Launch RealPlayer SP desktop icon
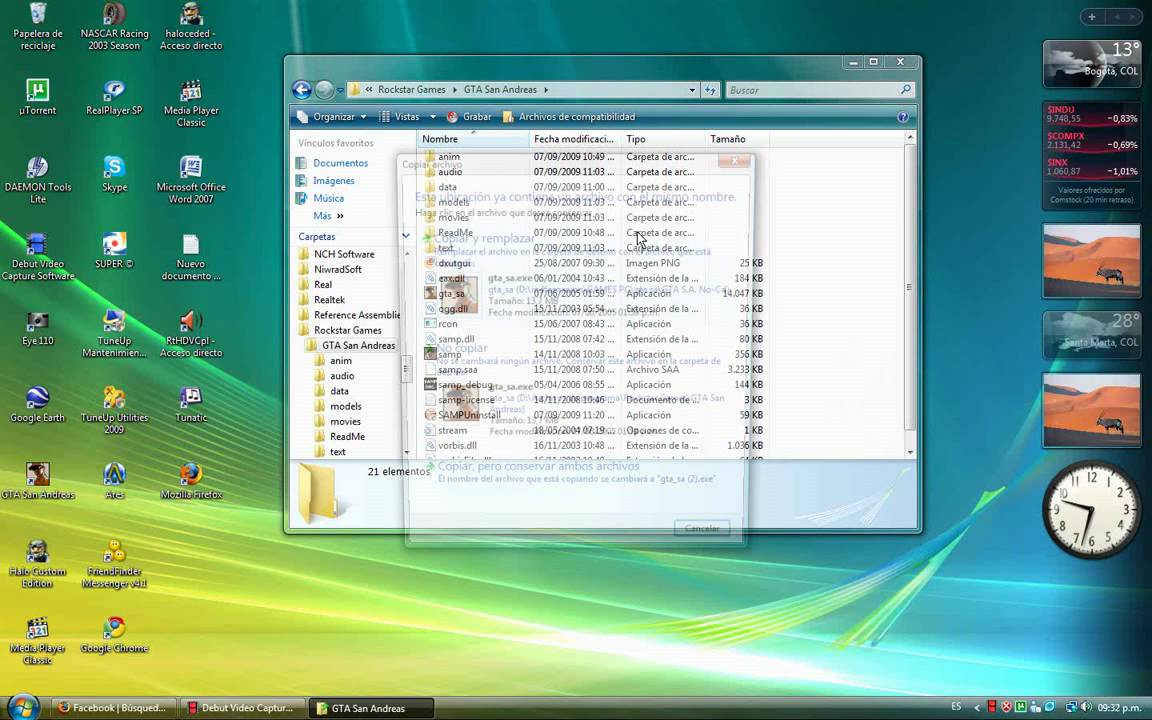The image size is (1152, 720). pyautogui.click(x=114, y=98)
